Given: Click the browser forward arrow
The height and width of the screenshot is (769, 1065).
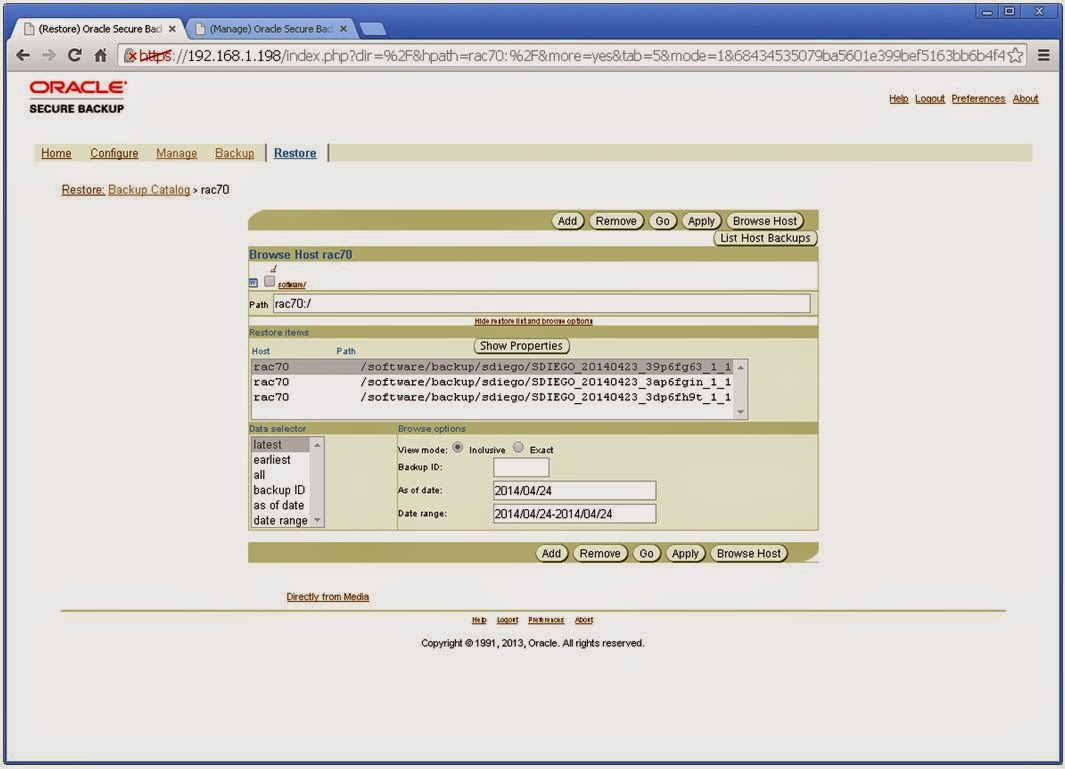Looking at the screenshot, I should coord(48,56).
